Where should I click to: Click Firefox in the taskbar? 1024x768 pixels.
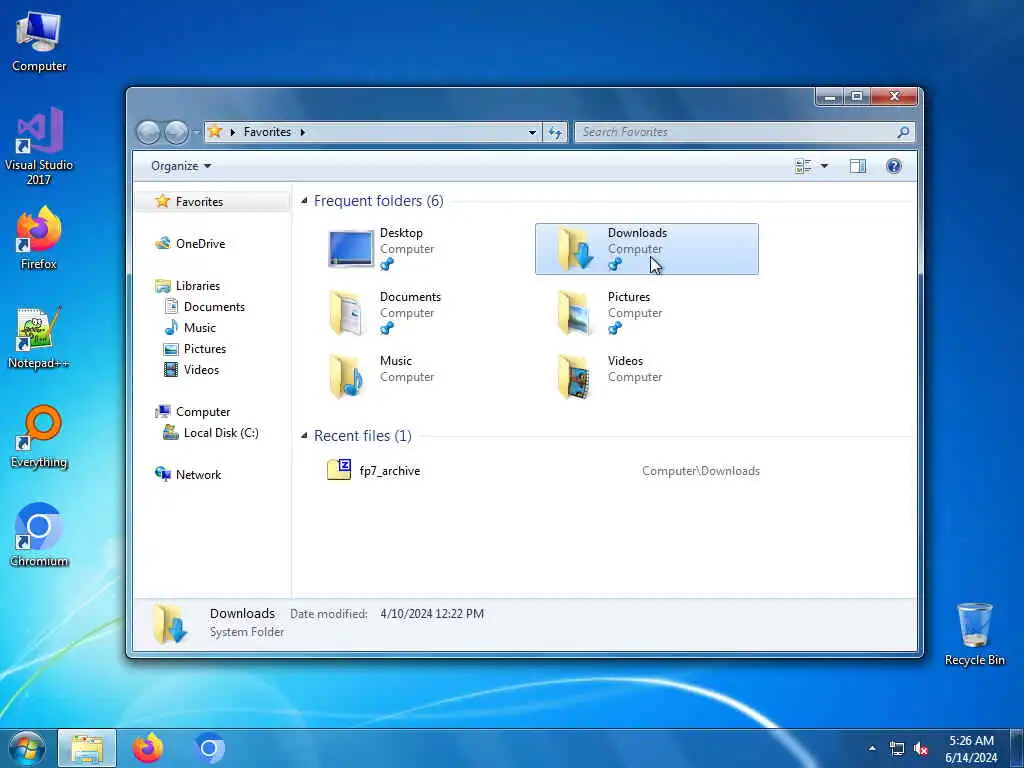click(x=148, y=748)
